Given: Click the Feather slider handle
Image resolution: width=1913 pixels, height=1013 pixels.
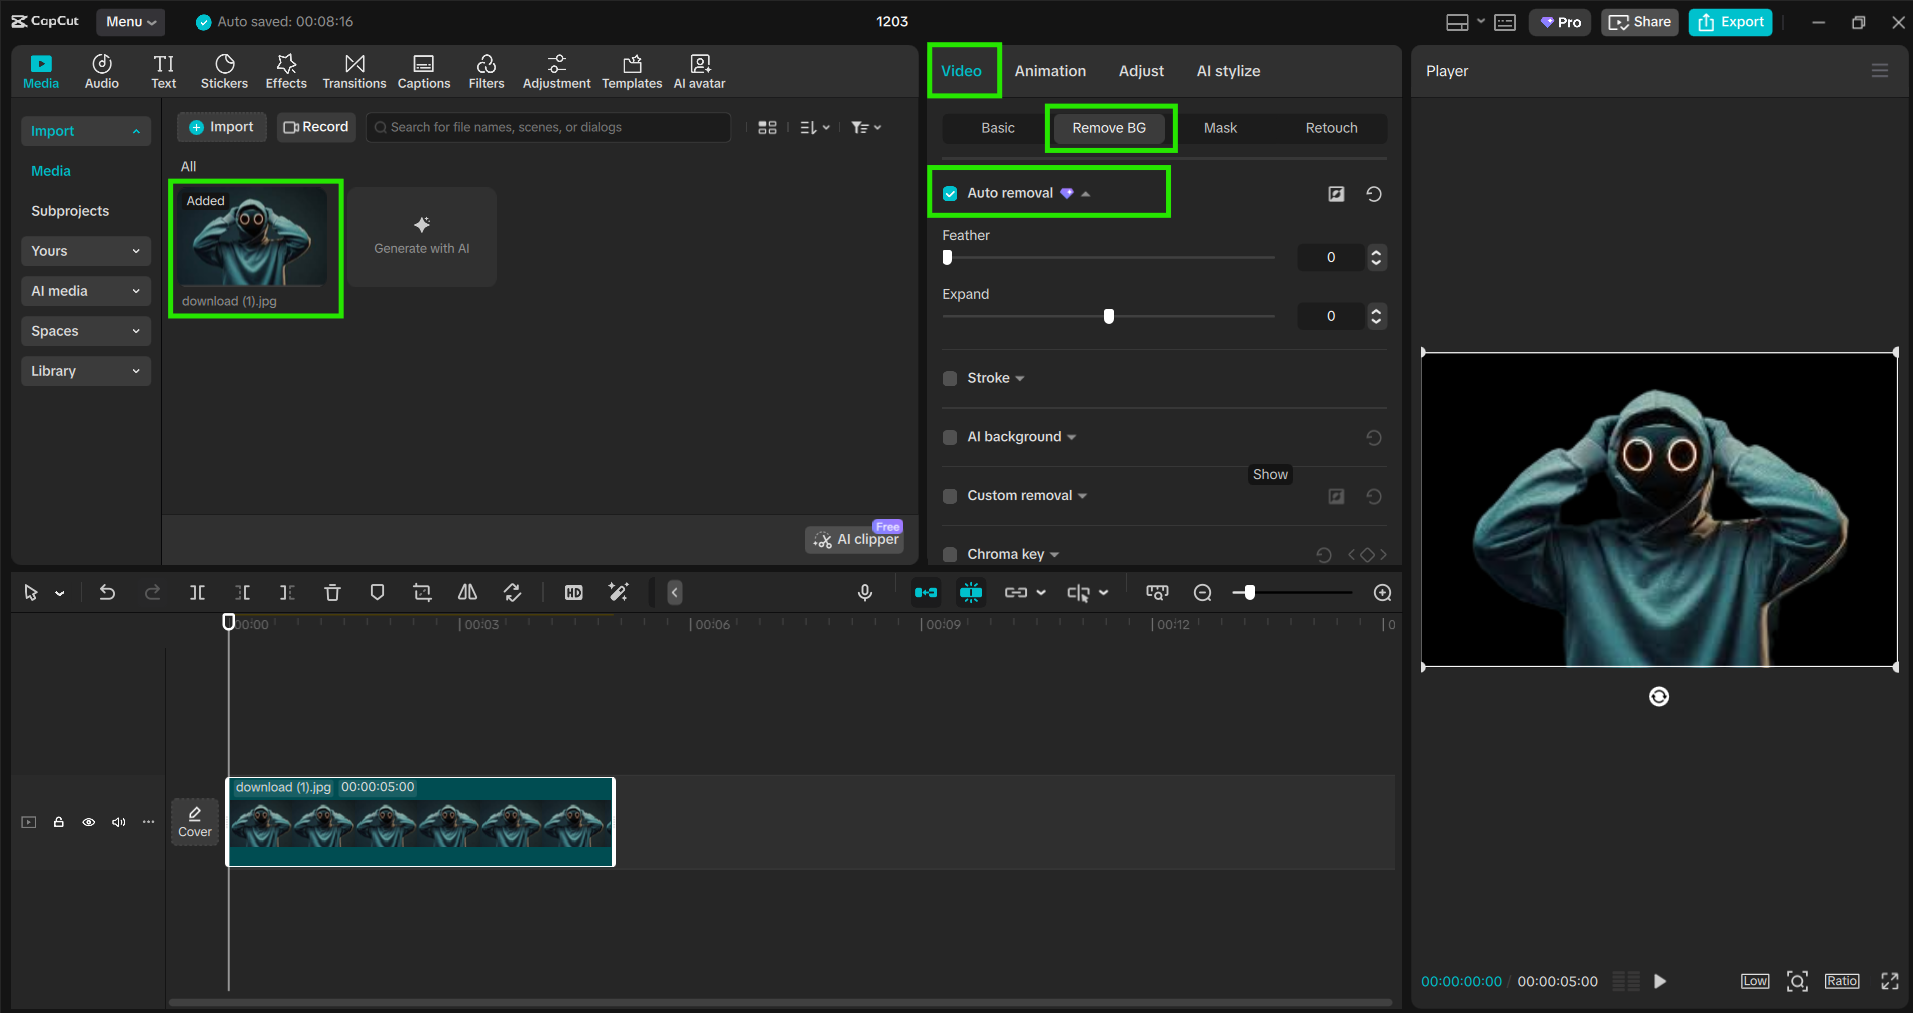Looking at the screenshot, I should [x=947, y=257].
